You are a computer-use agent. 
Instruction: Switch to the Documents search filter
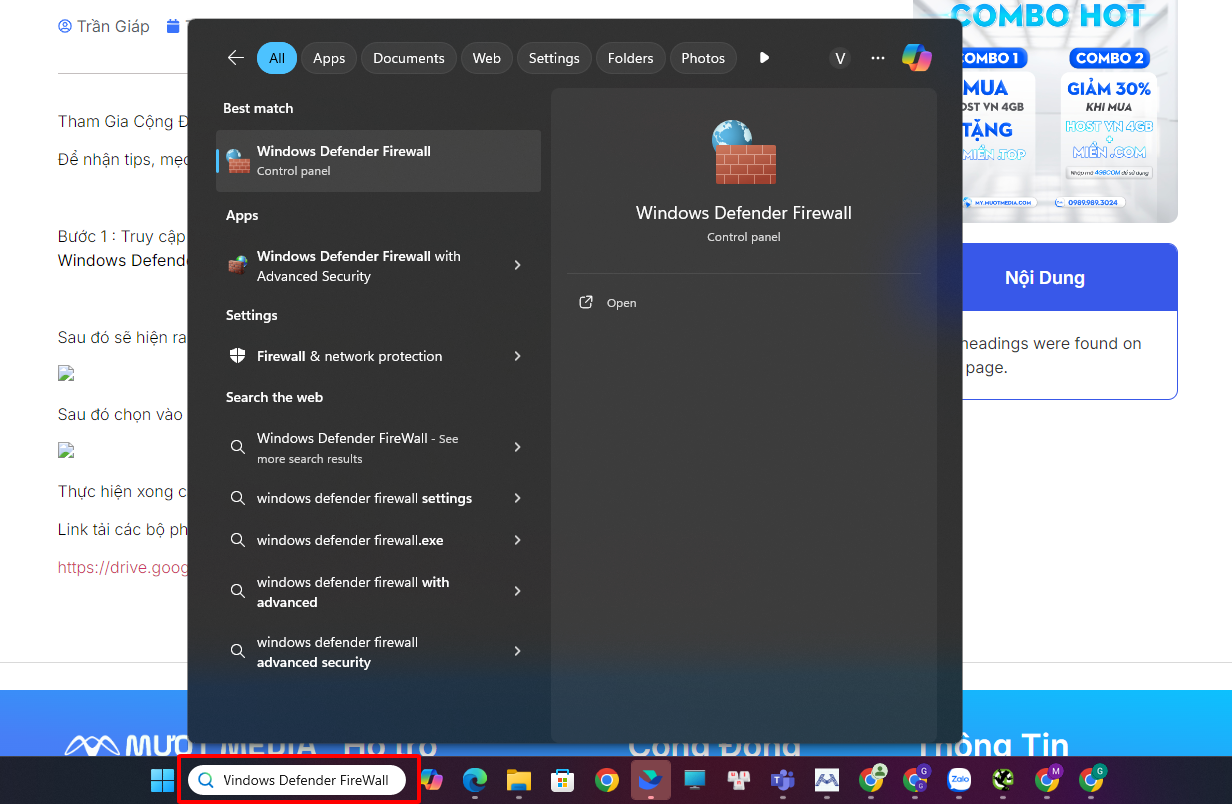(409, 58)
